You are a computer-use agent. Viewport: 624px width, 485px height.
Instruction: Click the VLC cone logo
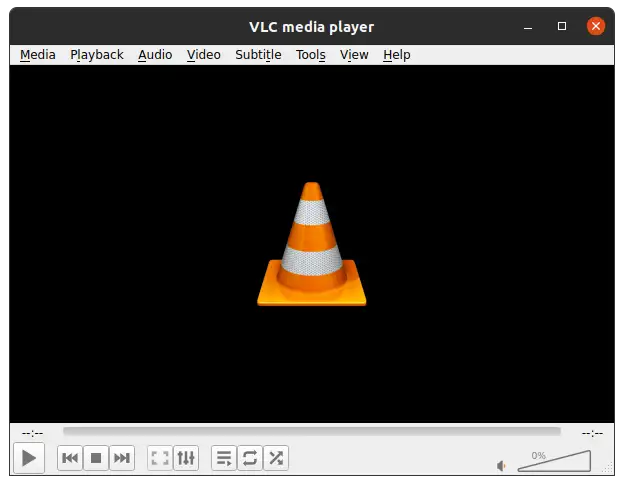(x=312, y=244)
